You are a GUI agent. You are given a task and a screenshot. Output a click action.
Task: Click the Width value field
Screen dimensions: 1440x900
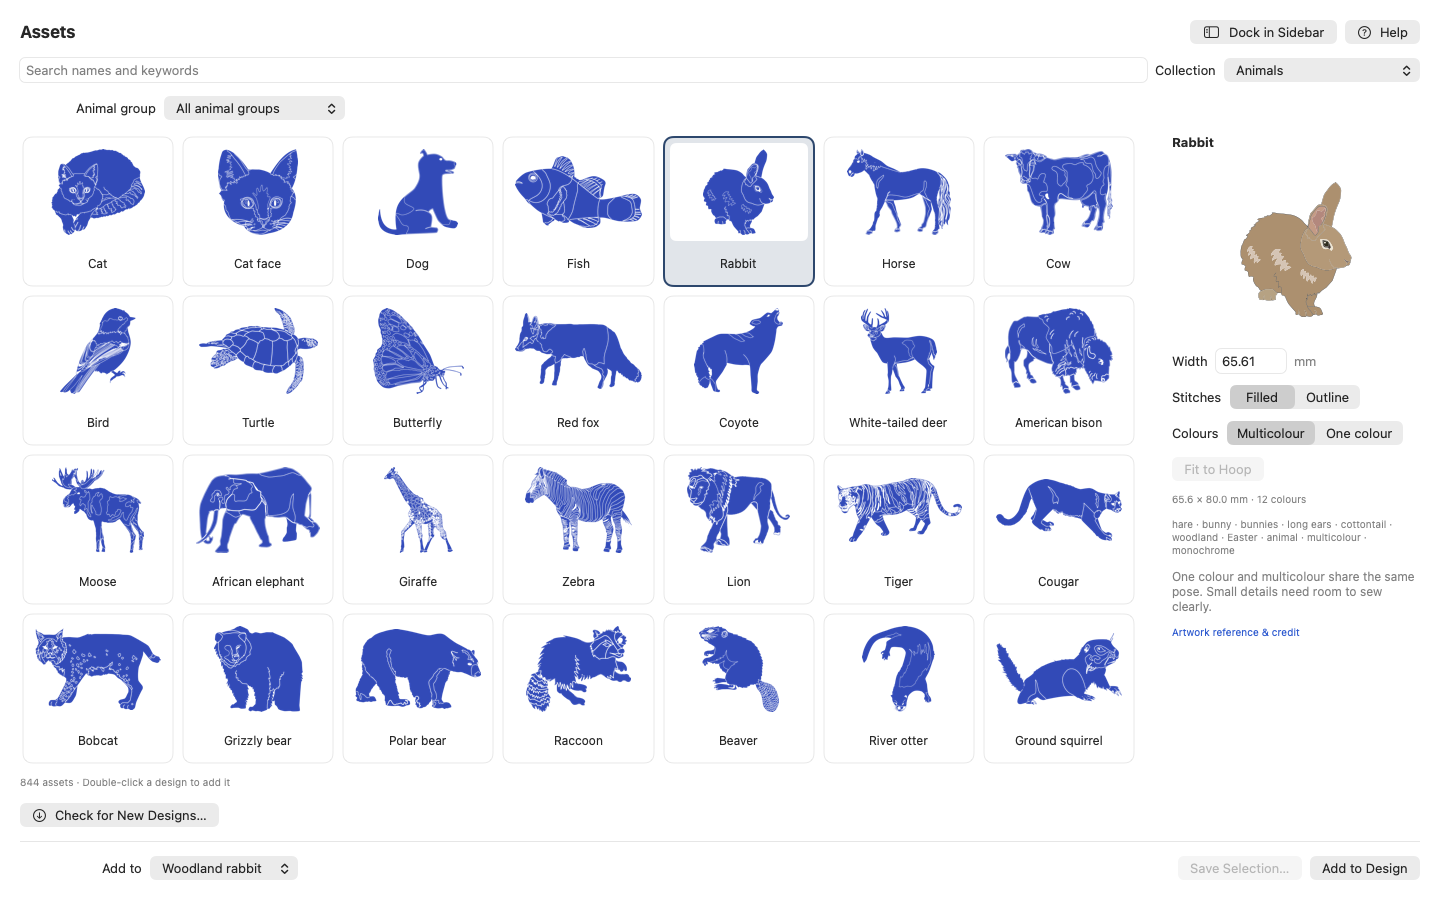[1250, 361]
